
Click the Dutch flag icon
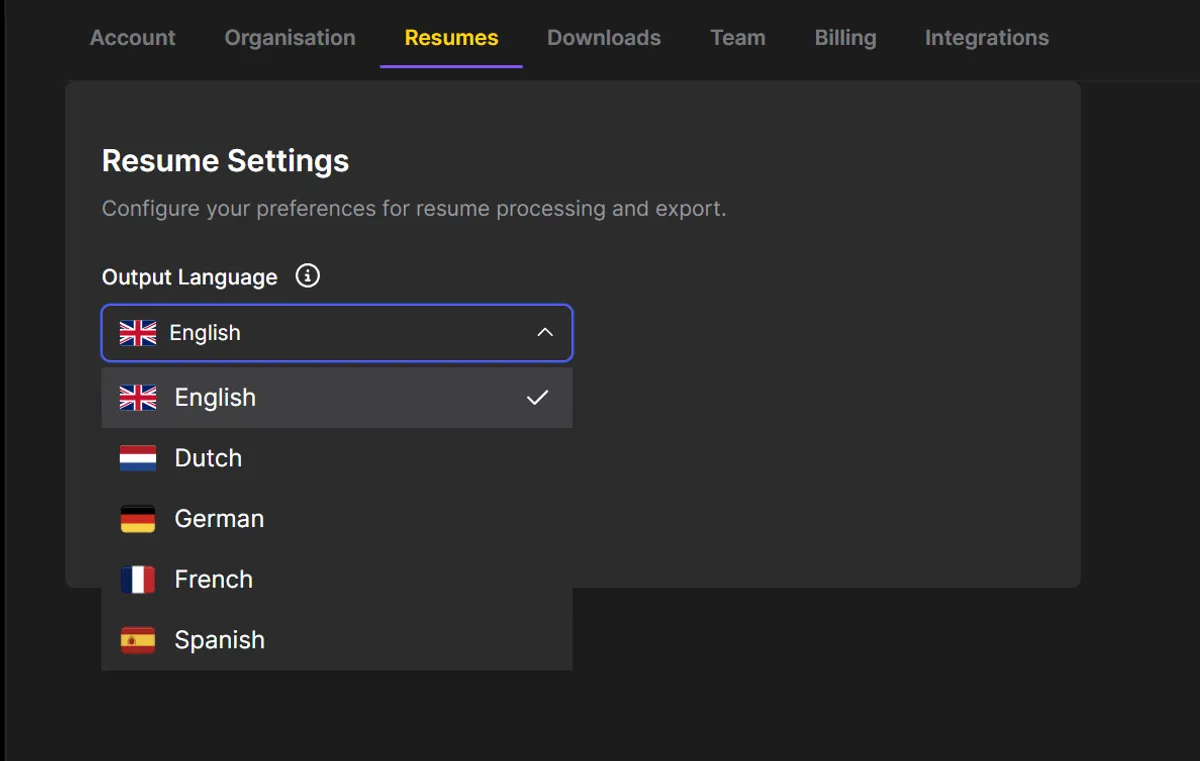point(138,458)
